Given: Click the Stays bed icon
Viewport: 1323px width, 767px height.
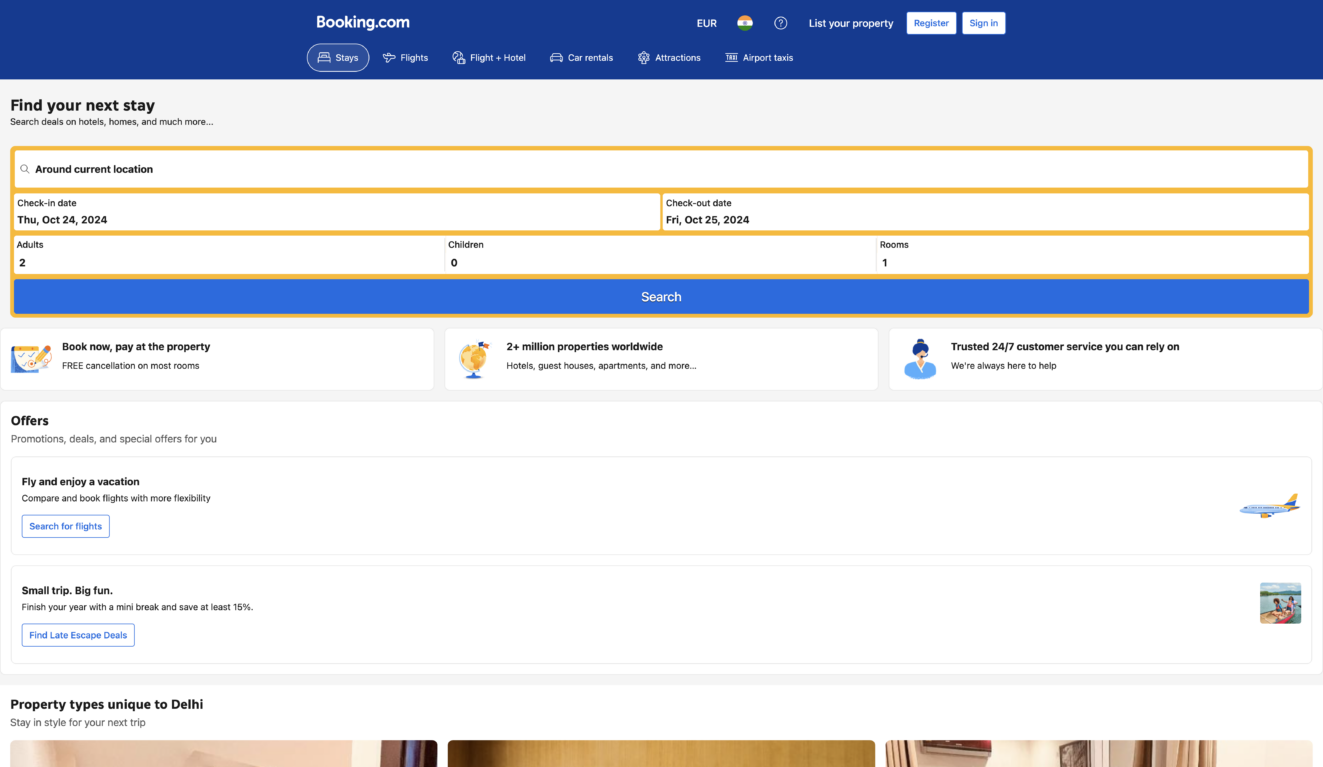Looking at the screenshot, I should point(322,57).
